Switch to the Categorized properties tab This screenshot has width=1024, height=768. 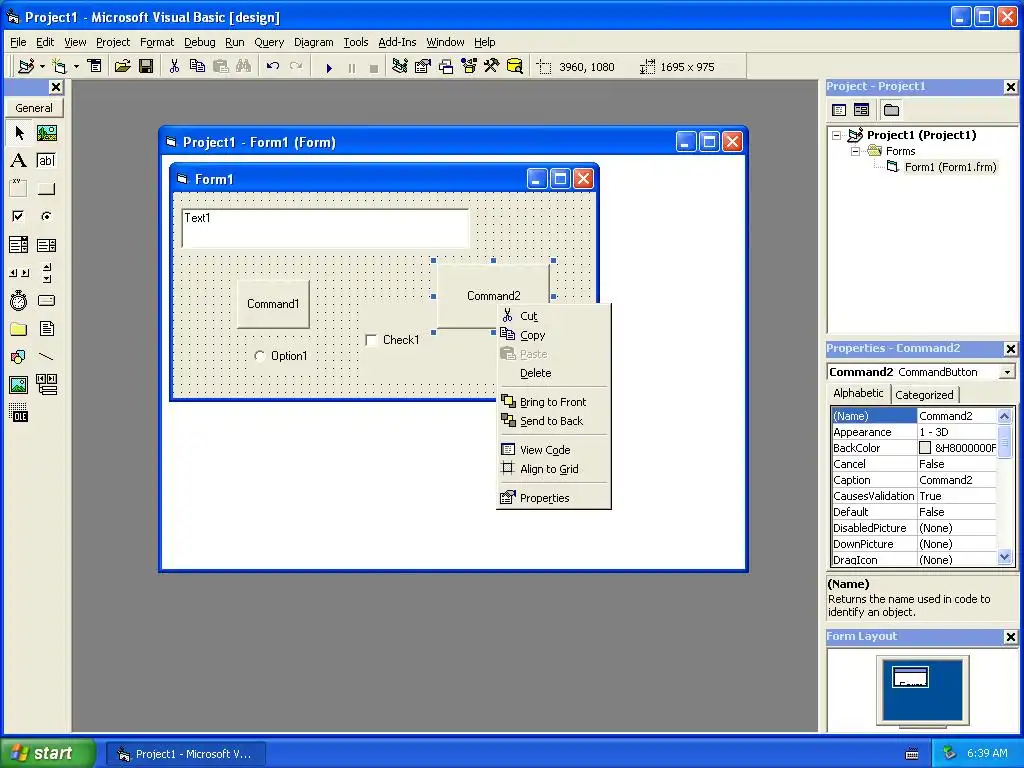pos(924,394)
